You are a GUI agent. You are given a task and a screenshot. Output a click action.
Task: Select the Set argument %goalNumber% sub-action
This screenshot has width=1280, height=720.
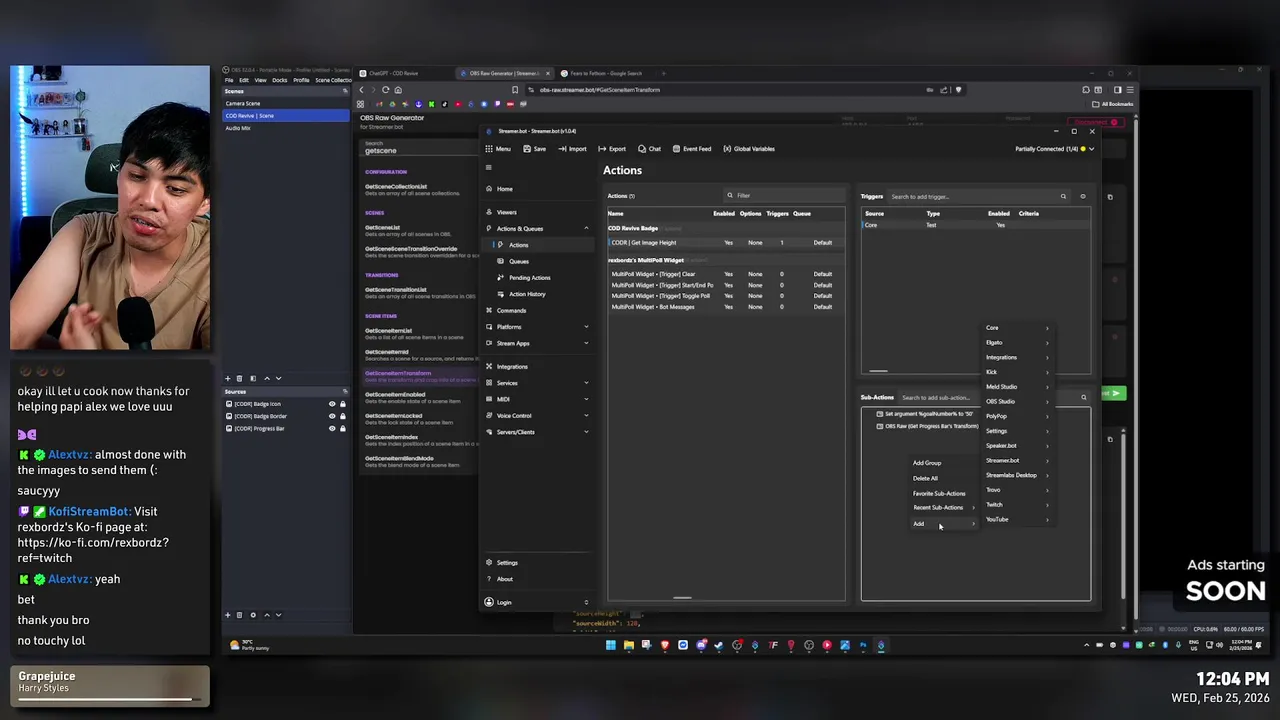click(x=928, y=414)
